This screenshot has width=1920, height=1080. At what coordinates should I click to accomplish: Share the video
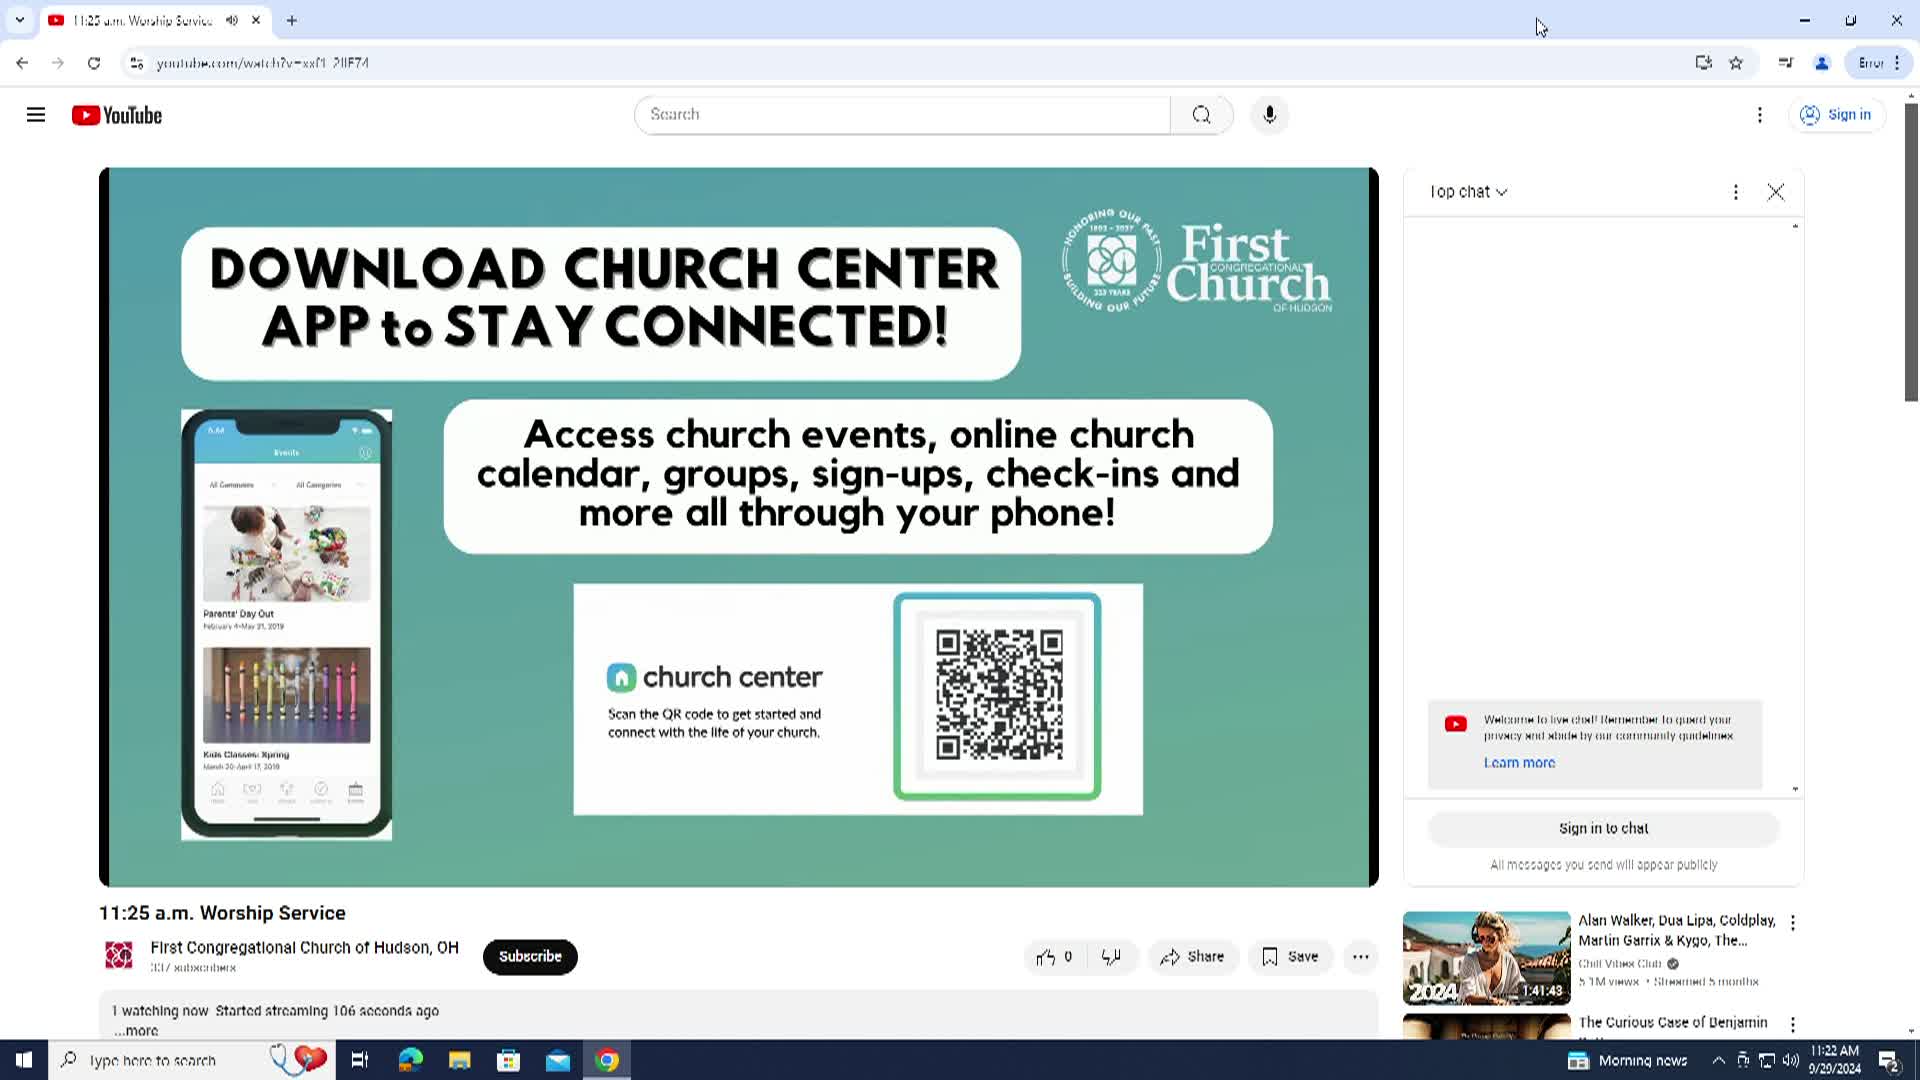click(x=1192, y=957)
